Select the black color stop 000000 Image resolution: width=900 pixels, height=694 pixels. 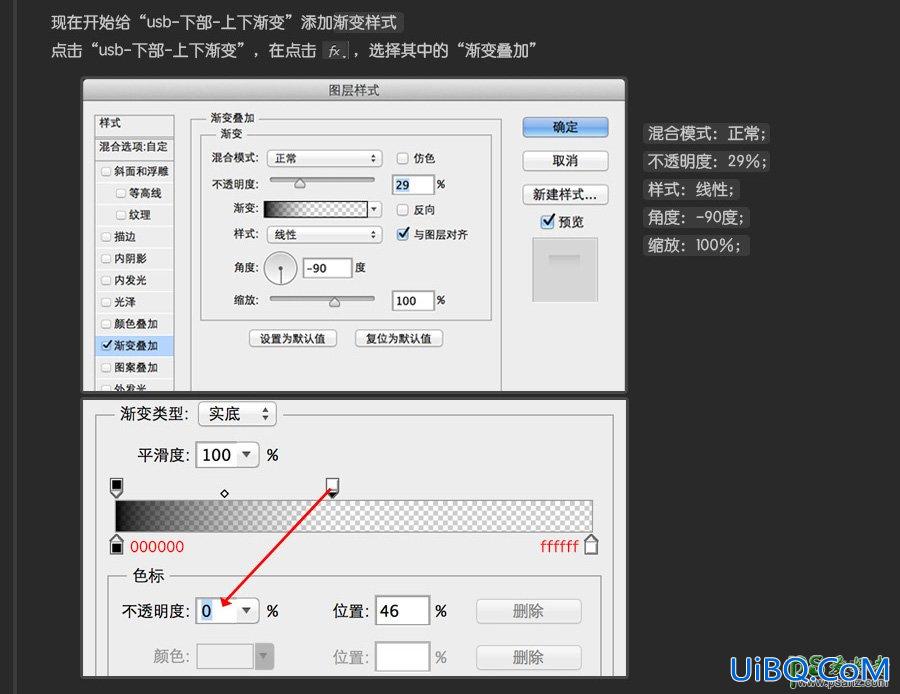[x=117, y=544]
